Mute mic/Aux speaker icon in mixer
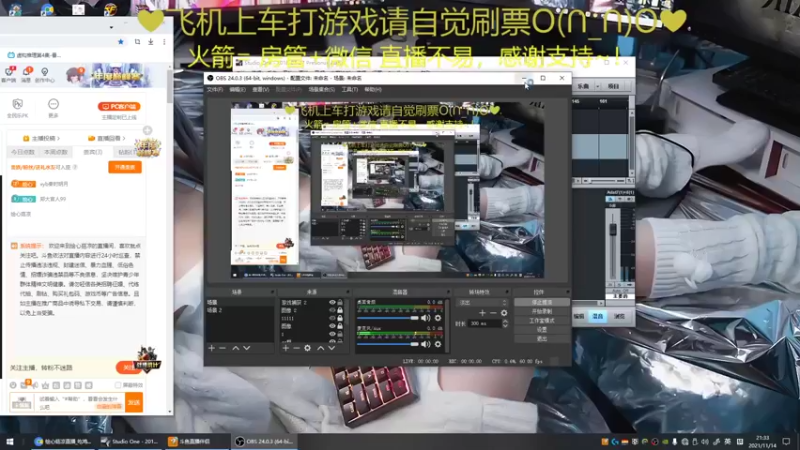Image resolution: width=800 pixels, height=450 pixels. tap(426, 344)
